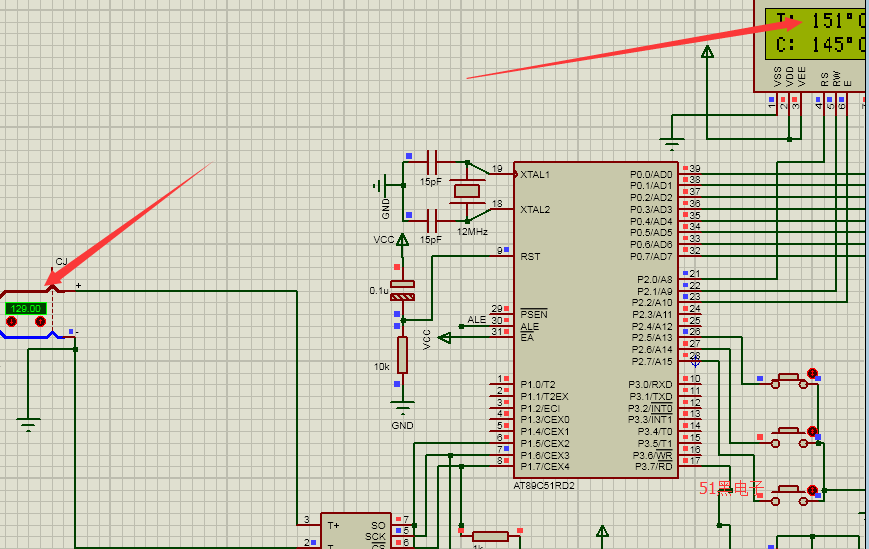Toggle the top push button's red actuator
The height and width of the screenshot is (549, 869).
pyautogui.click(x=812, y=374)
